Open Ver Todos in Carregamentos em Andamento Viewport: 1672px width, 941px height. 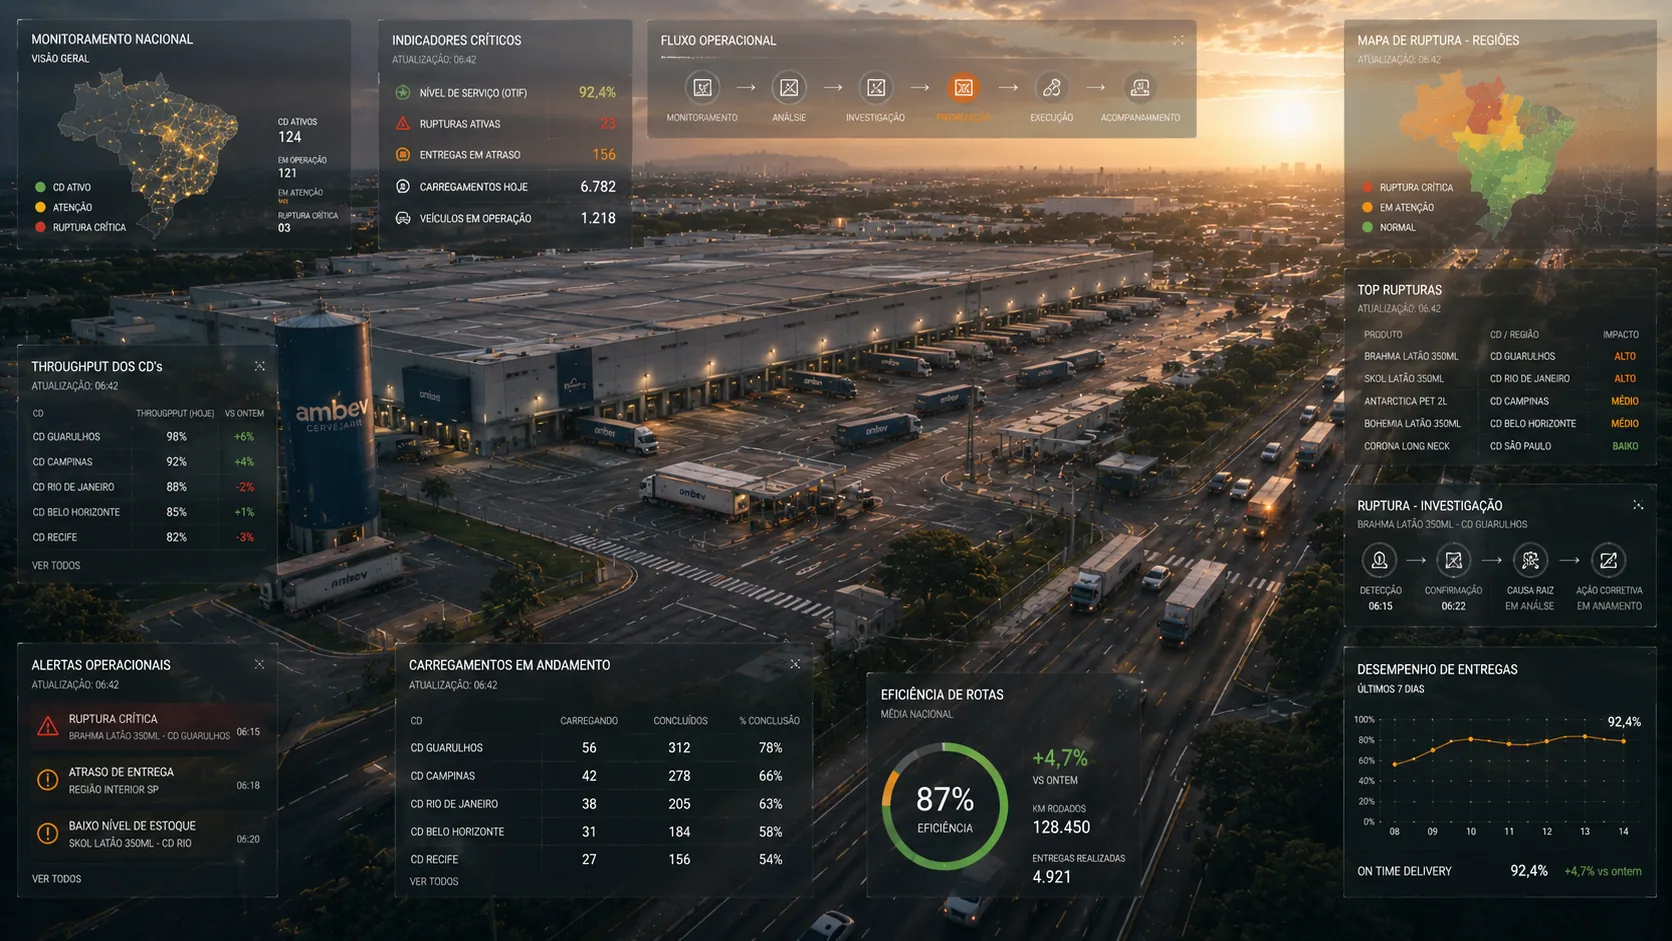point(434,882)
